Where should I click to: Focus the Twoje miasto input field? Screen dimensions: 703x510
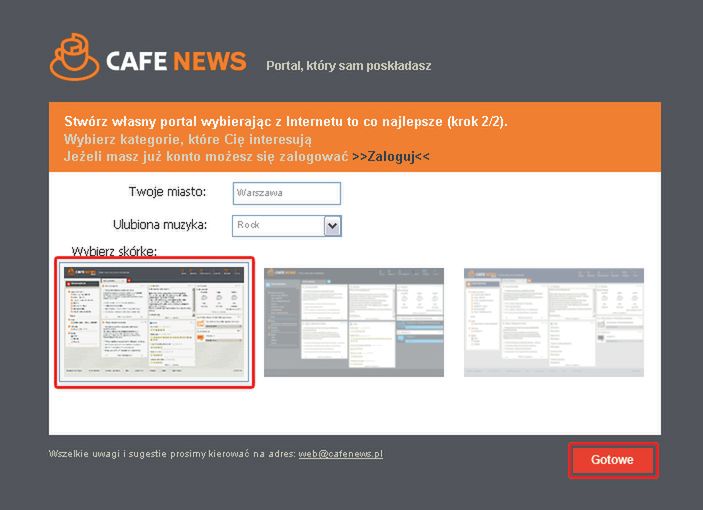point(286,193)
